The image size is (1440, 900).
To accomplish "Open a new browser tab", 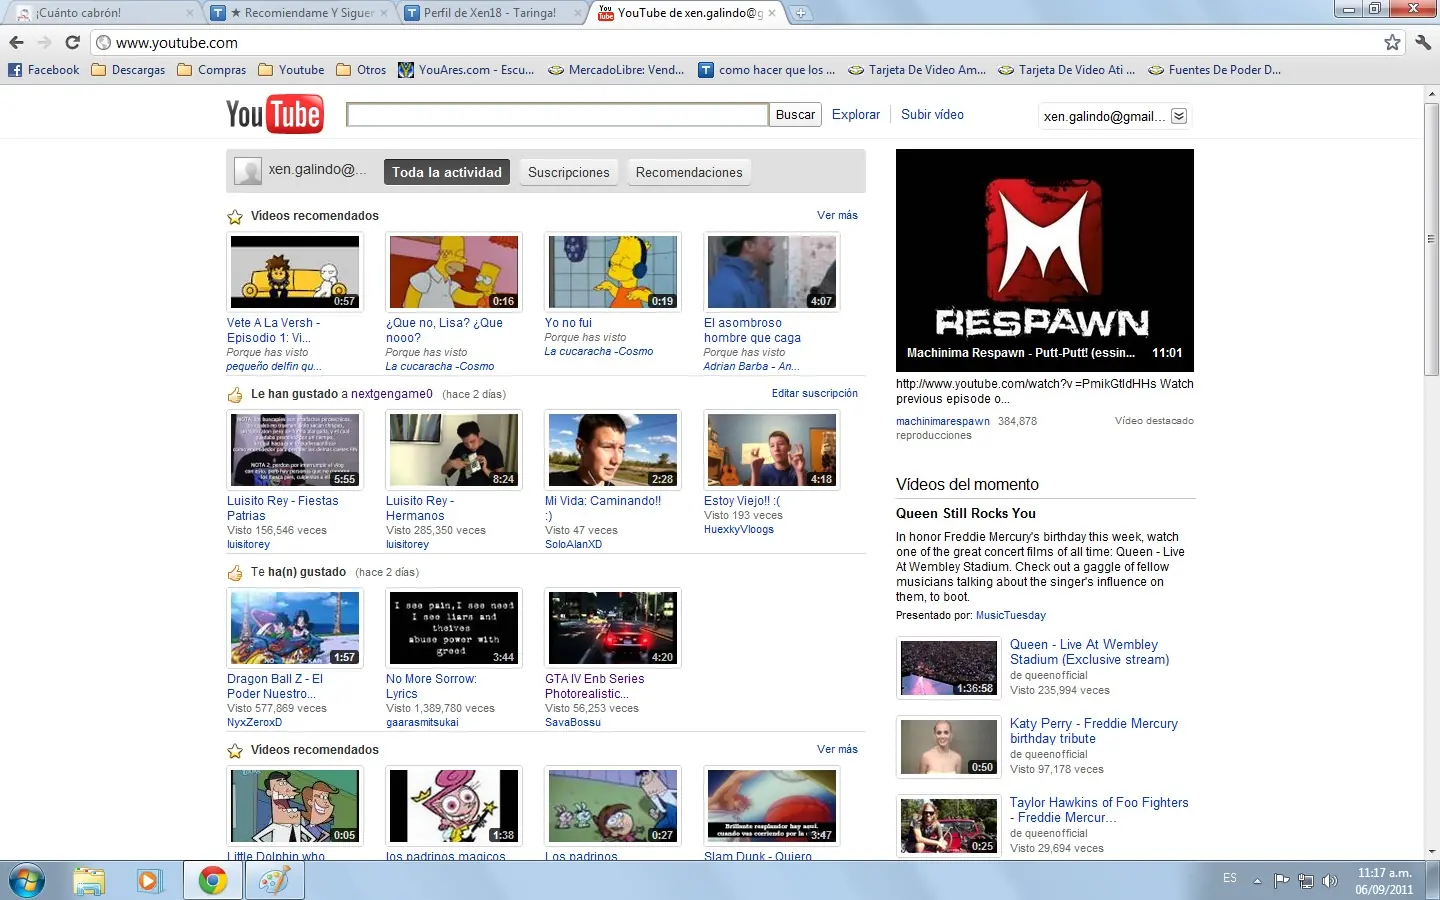I will 801,13.
